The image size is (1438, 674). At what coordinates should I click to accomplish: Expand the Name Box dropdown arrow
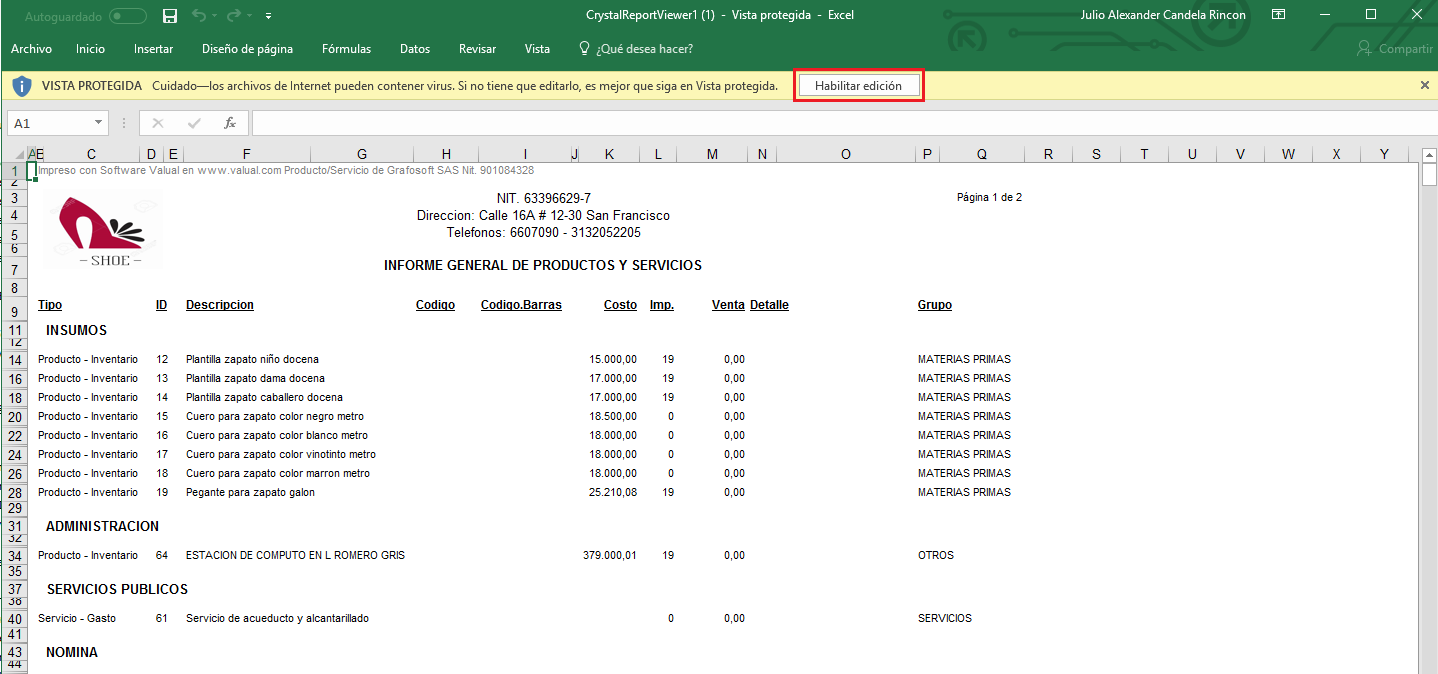98,123
